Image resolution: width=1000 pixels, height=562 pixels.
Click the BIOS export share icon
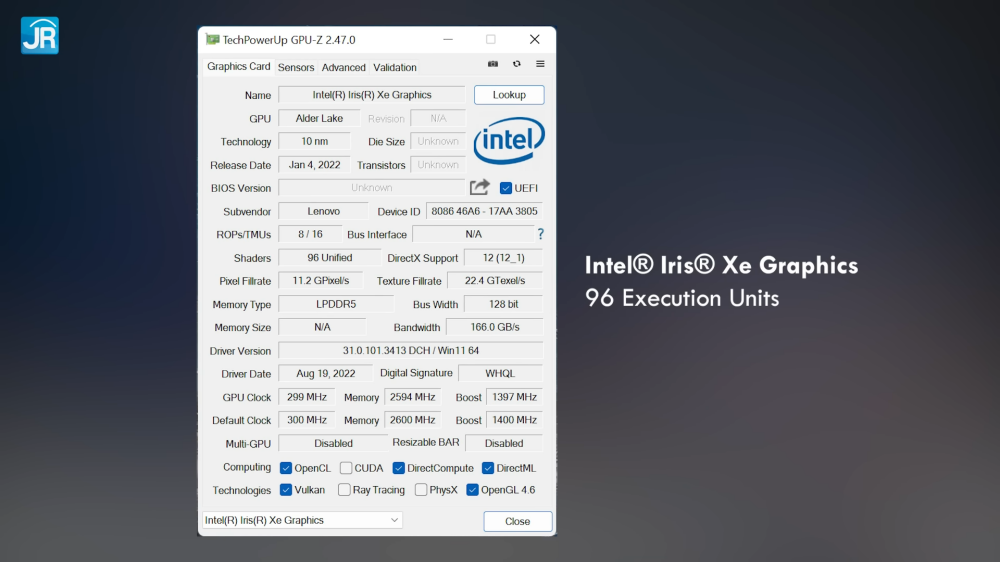click(480, 187)
